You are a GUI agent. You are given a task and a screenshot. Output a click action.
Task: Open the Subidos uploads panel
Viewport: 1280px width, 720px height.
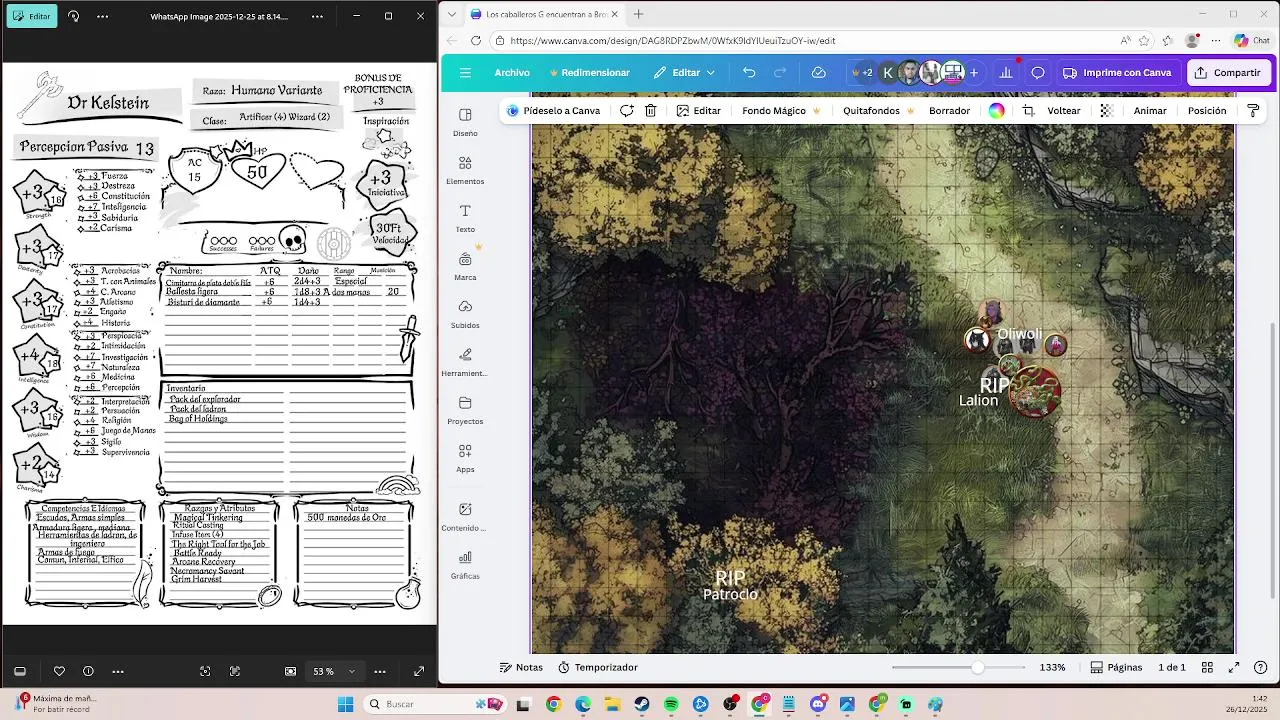pyautogui.click(x=465, y=313)
